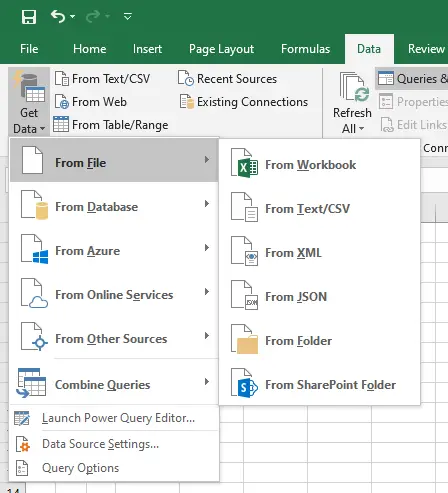Click the Combine Queries tables icon
Viewport: 448px width, 493px height.
(x=31, y=383)
